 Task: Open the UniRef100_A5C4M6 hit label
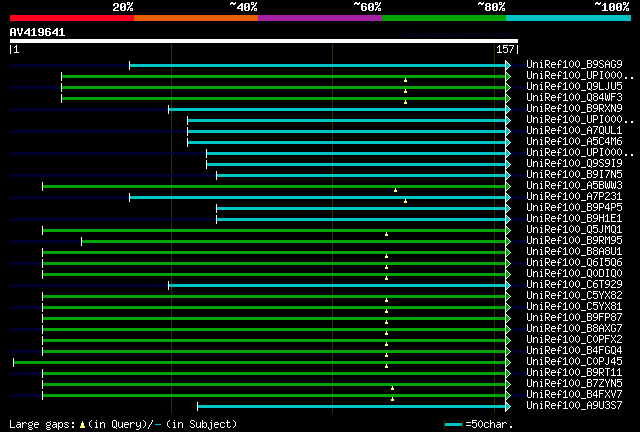[x=574, y=141]
